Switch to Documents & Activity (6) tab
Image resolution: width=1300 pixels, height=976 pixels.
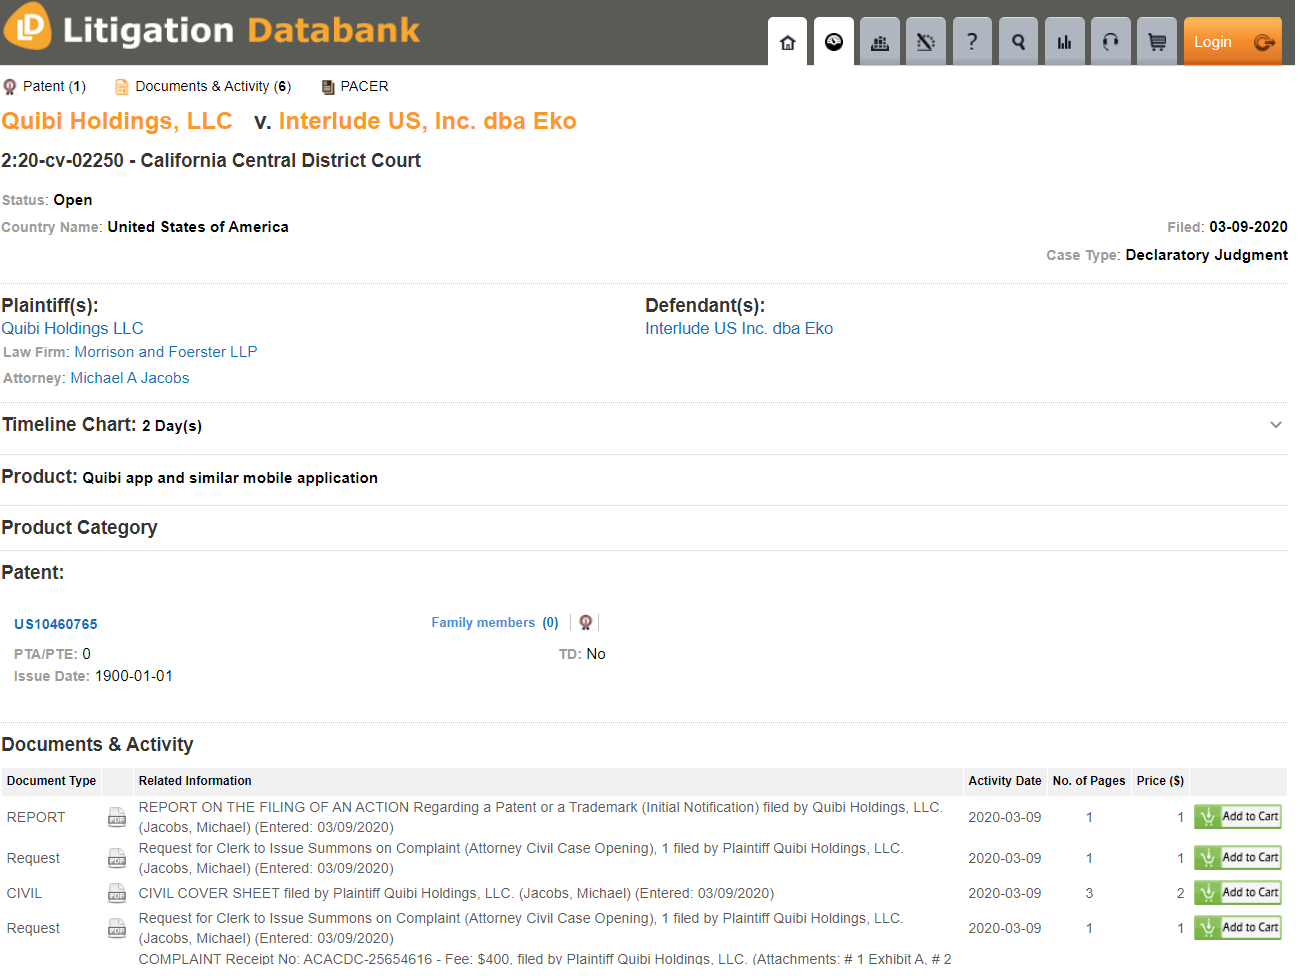203,87
